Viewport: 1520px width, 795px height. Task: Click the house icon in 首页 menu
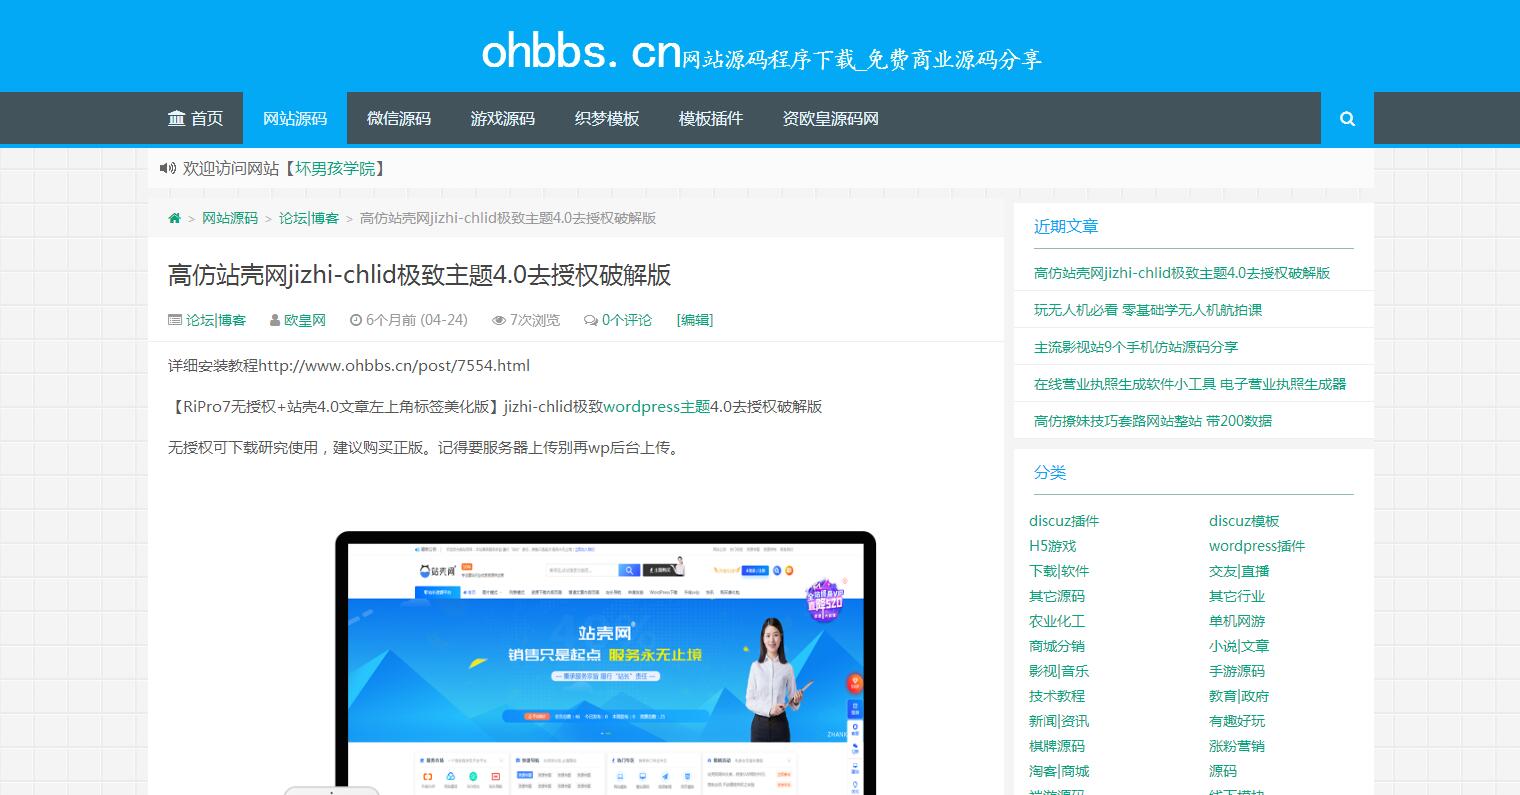click(177, 118)
